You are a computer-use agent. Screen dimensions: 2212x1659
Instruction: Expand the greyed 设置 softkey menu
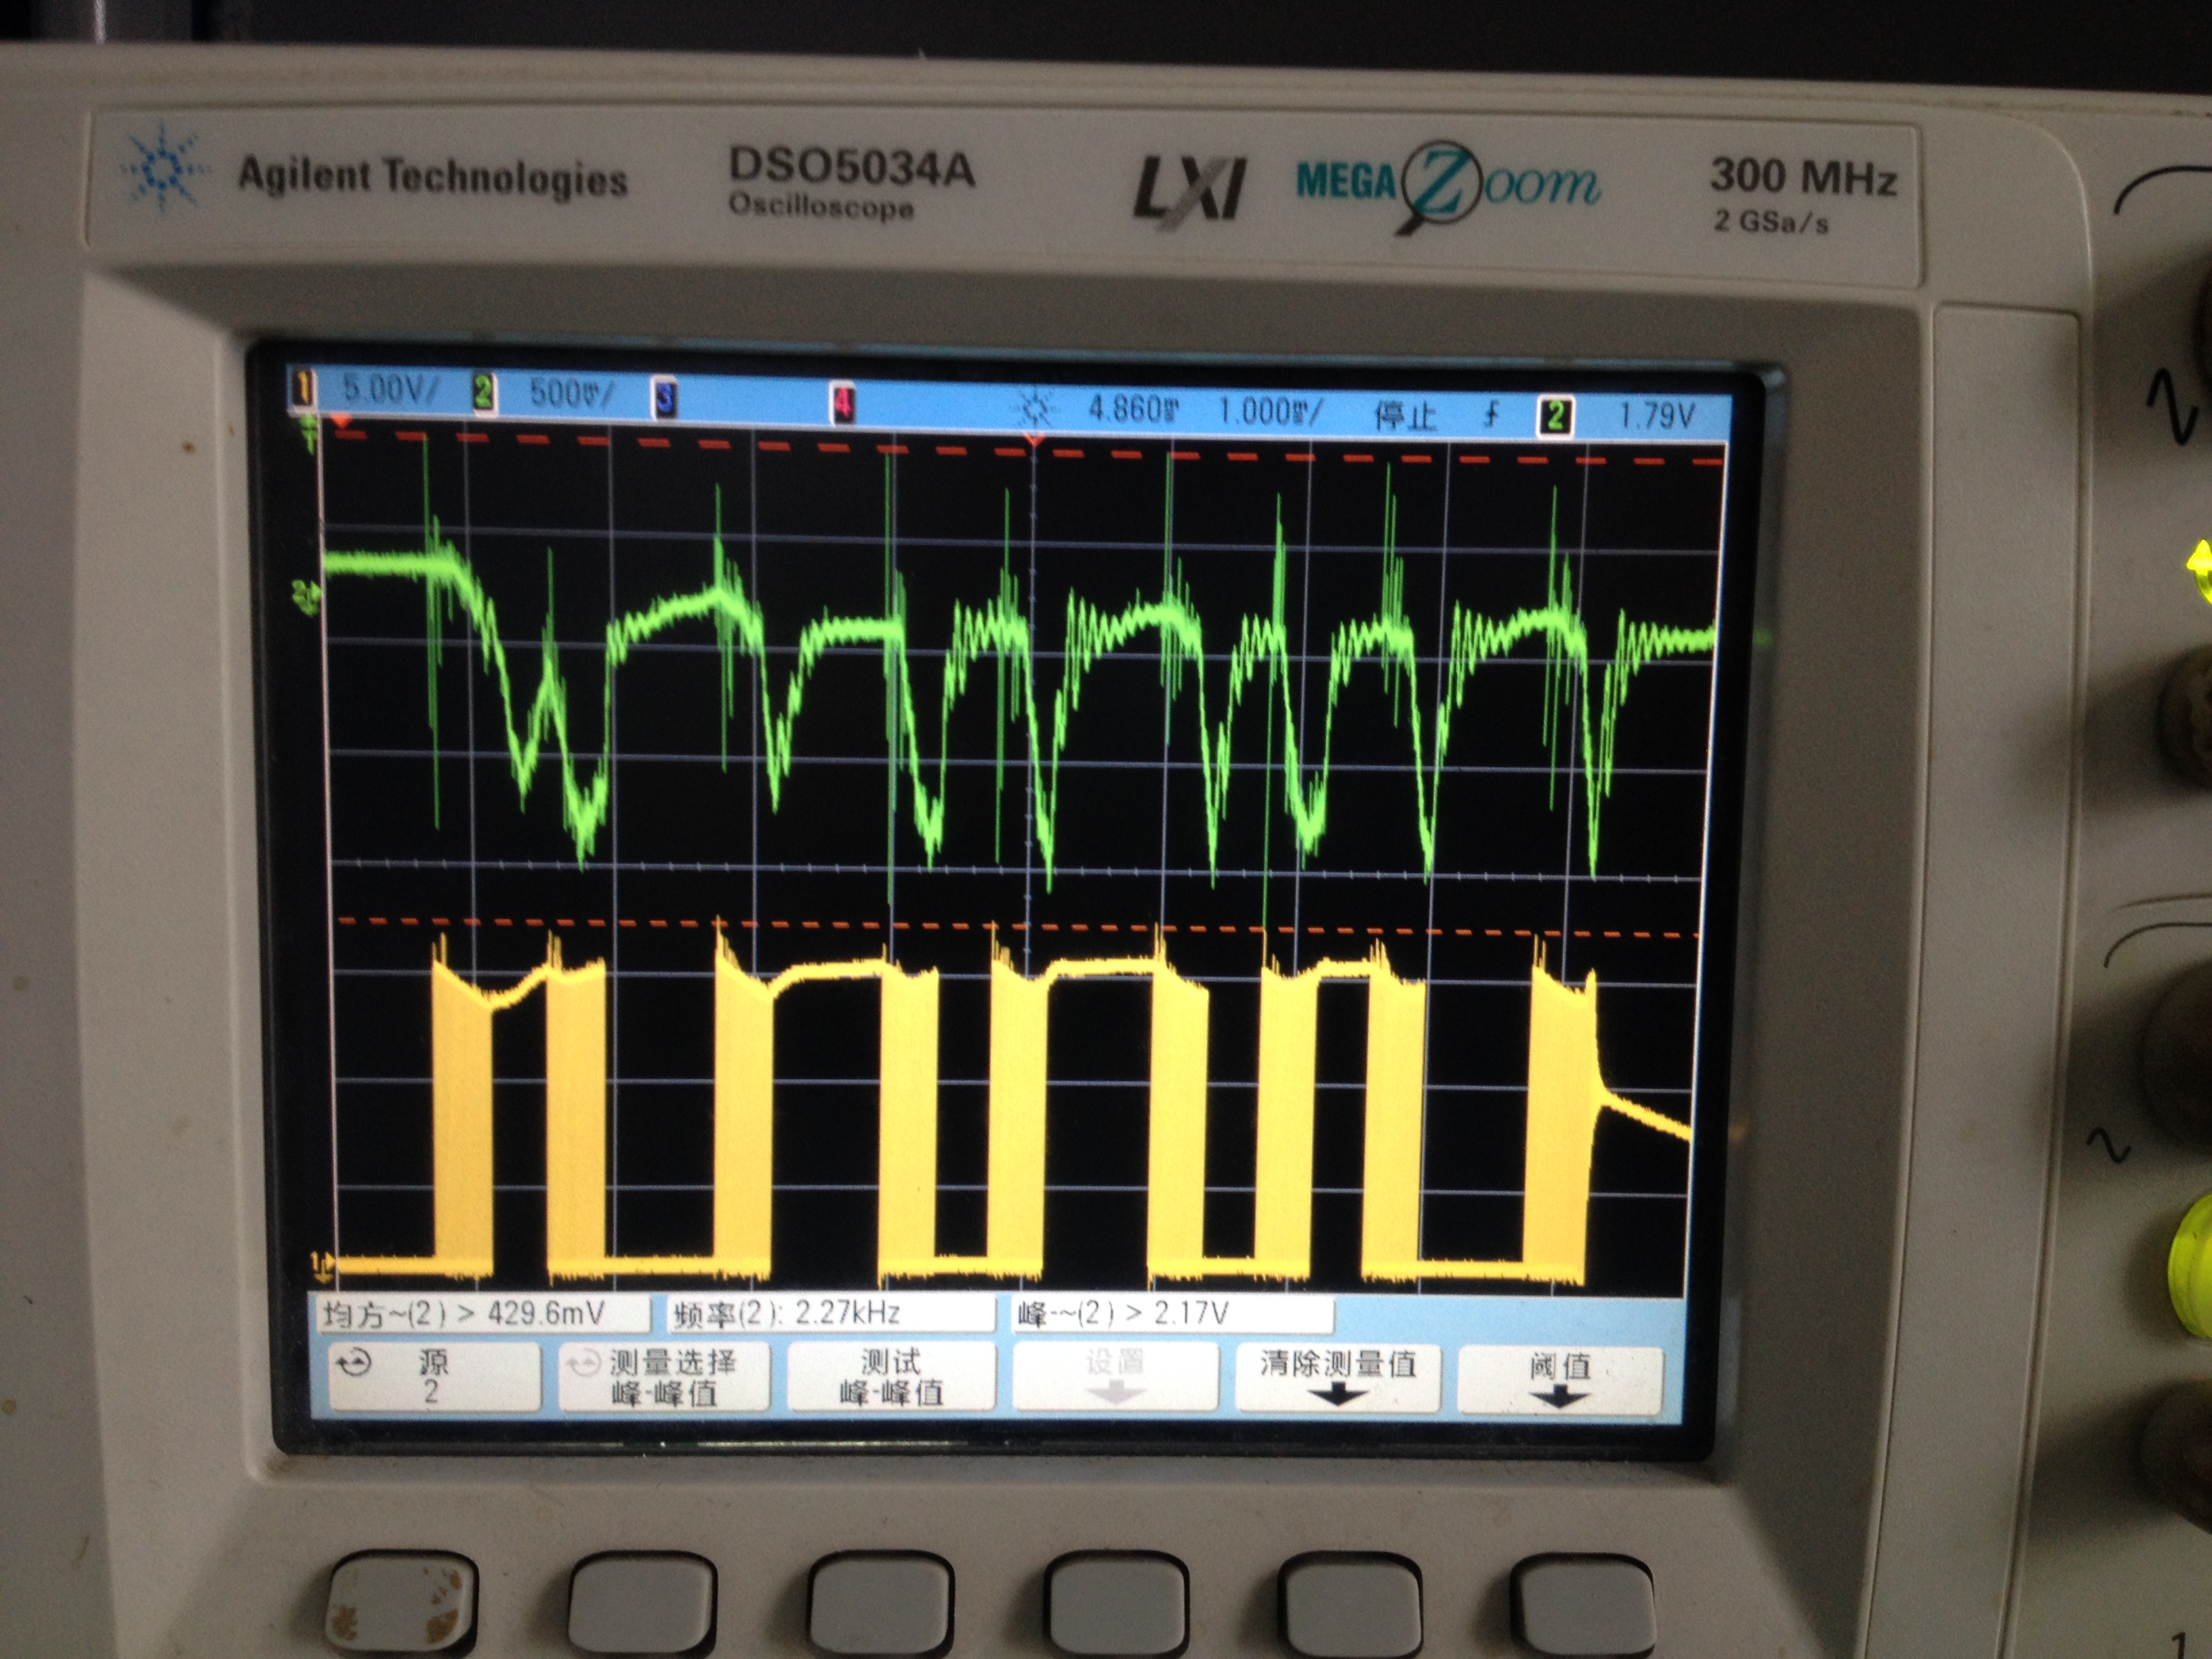pyautogui.click(x=1115, y=1376)
